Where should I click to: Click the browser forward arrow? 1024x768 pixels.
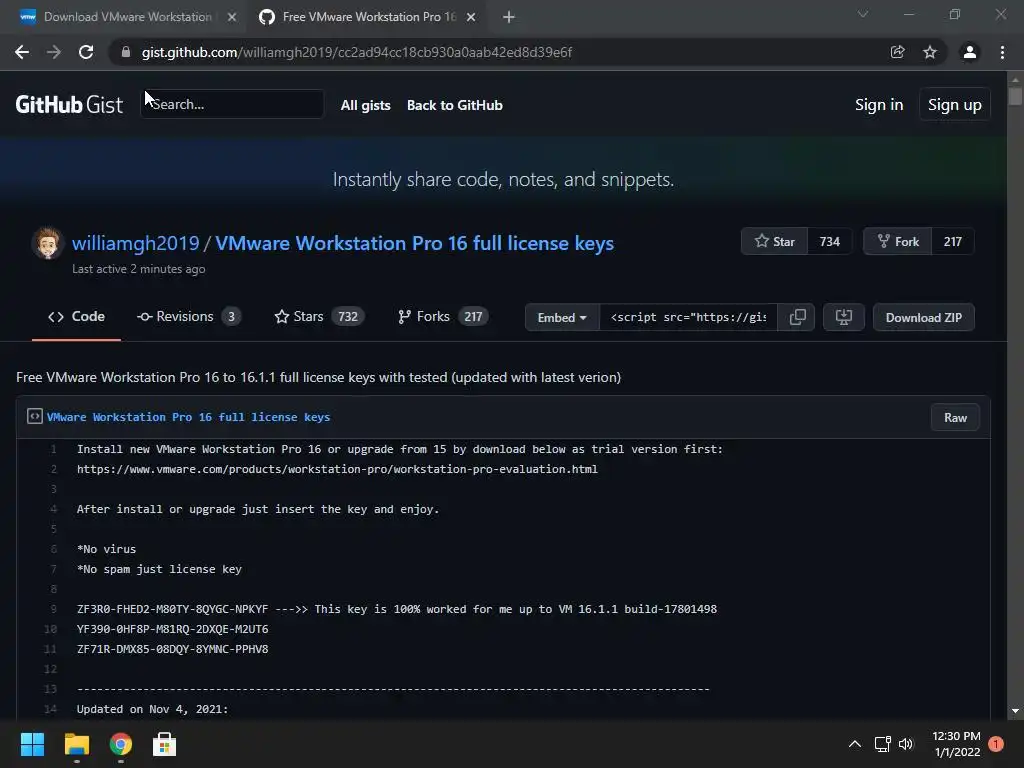tap(54, 52)
